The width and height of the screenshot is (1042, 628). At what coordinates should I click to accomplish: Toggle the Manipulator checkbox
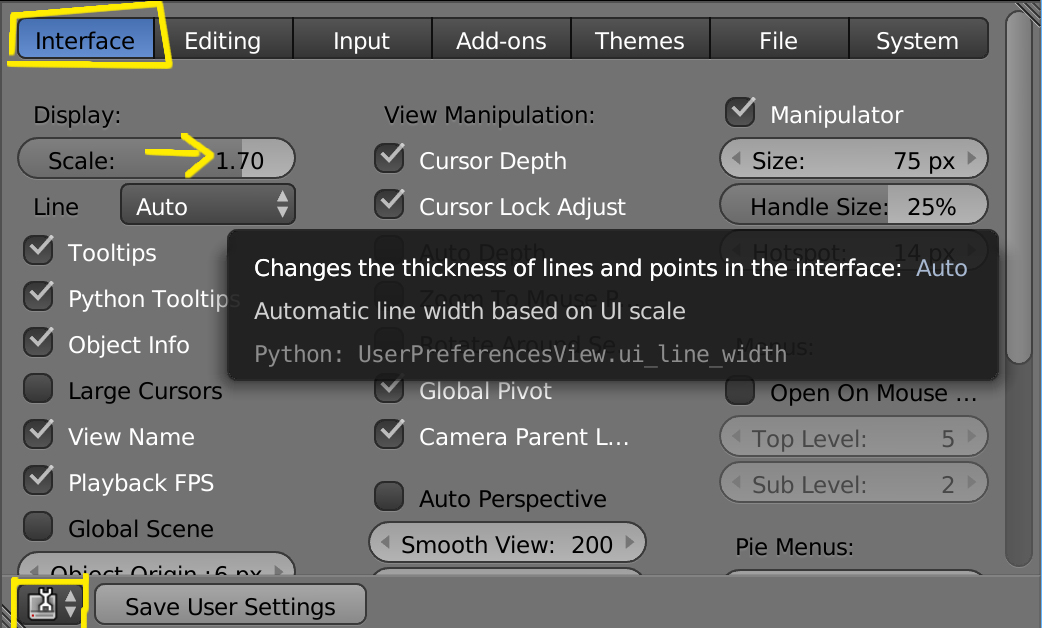coord(741,114)
